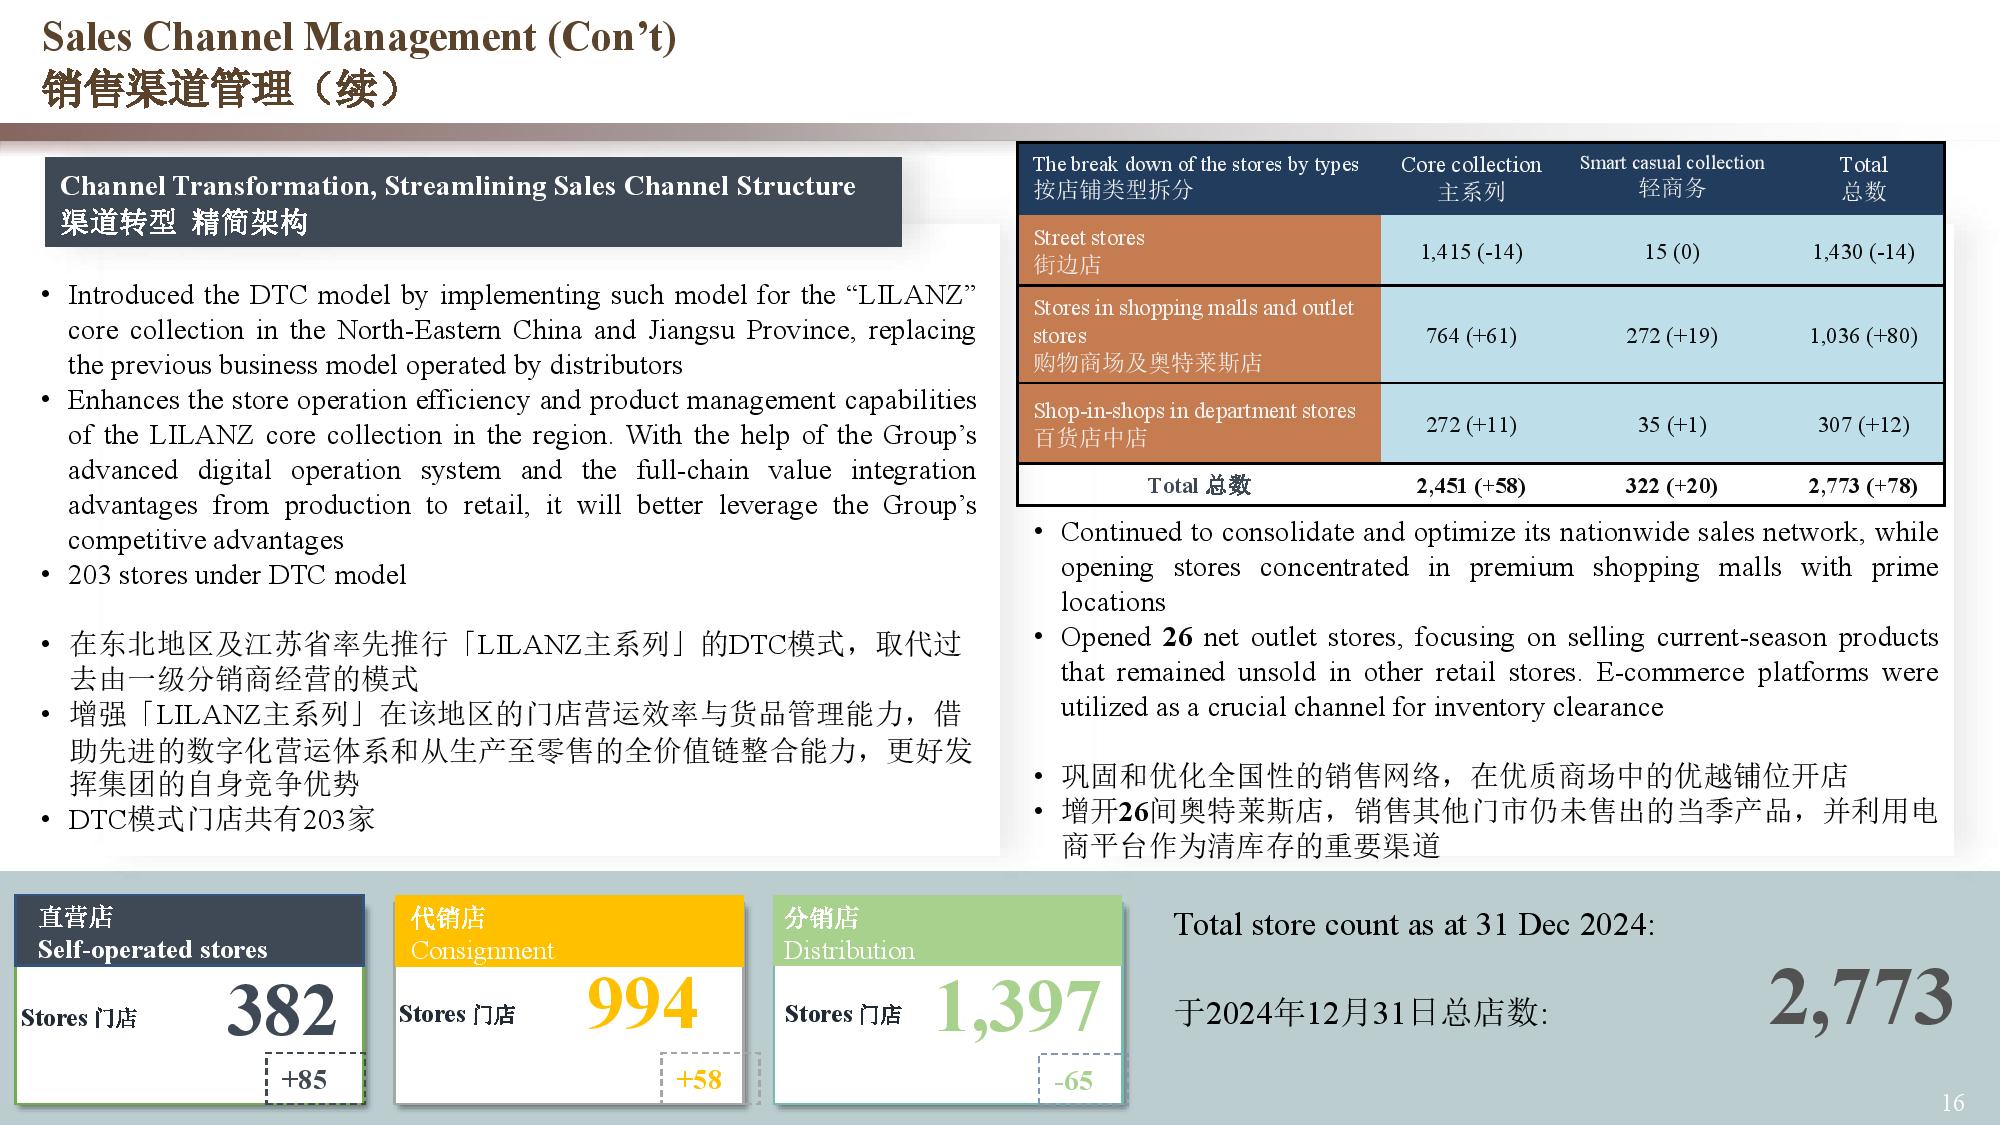
Task: Click the Core collection column header
Action: pyautogui.click(x=1470, y=178)
